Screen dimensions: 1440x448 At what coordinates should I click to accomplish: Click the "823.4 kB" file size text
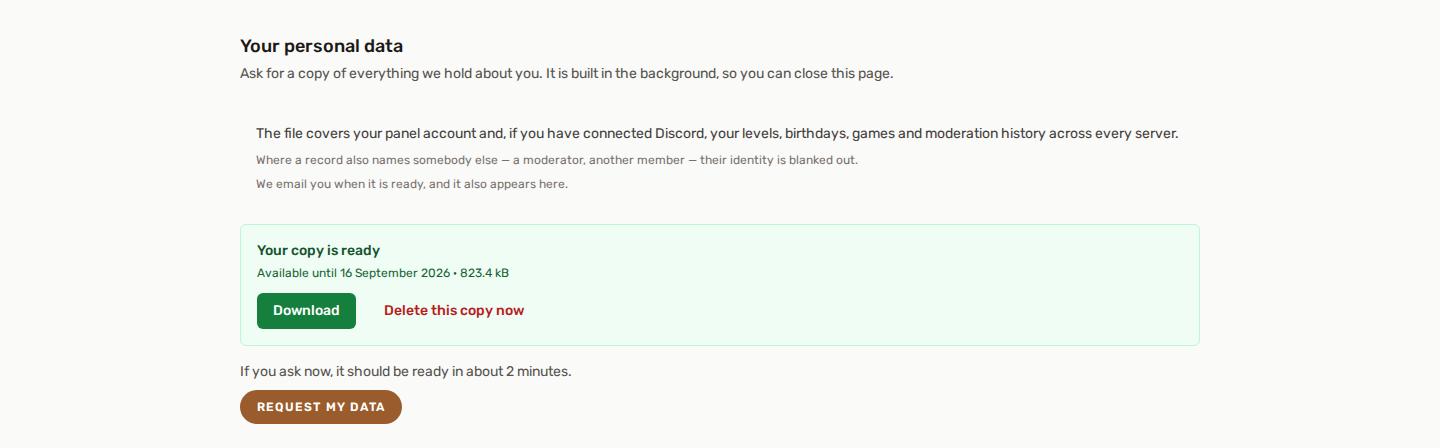(485, 273)
